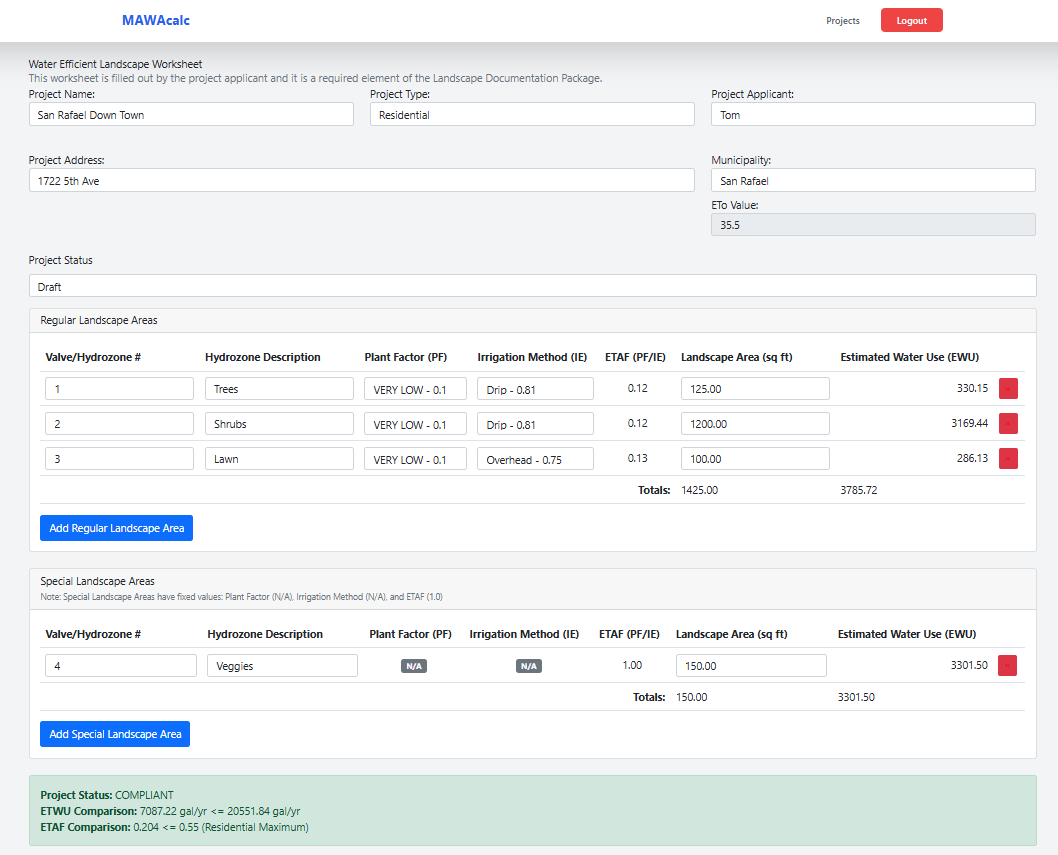1058x855 pixels.
Task: Click the N/A Irrigation Method badge for Veggies
Action: [529, 664]
